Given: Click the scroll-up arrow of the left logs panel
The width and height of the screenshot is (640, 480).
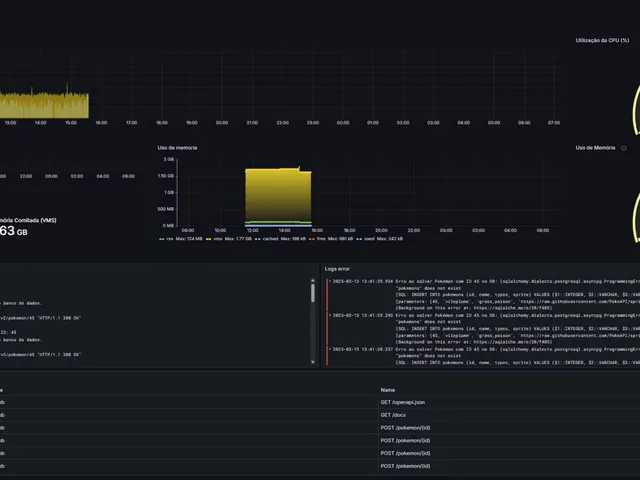Looking at the screenshot, I should point(313,281).
